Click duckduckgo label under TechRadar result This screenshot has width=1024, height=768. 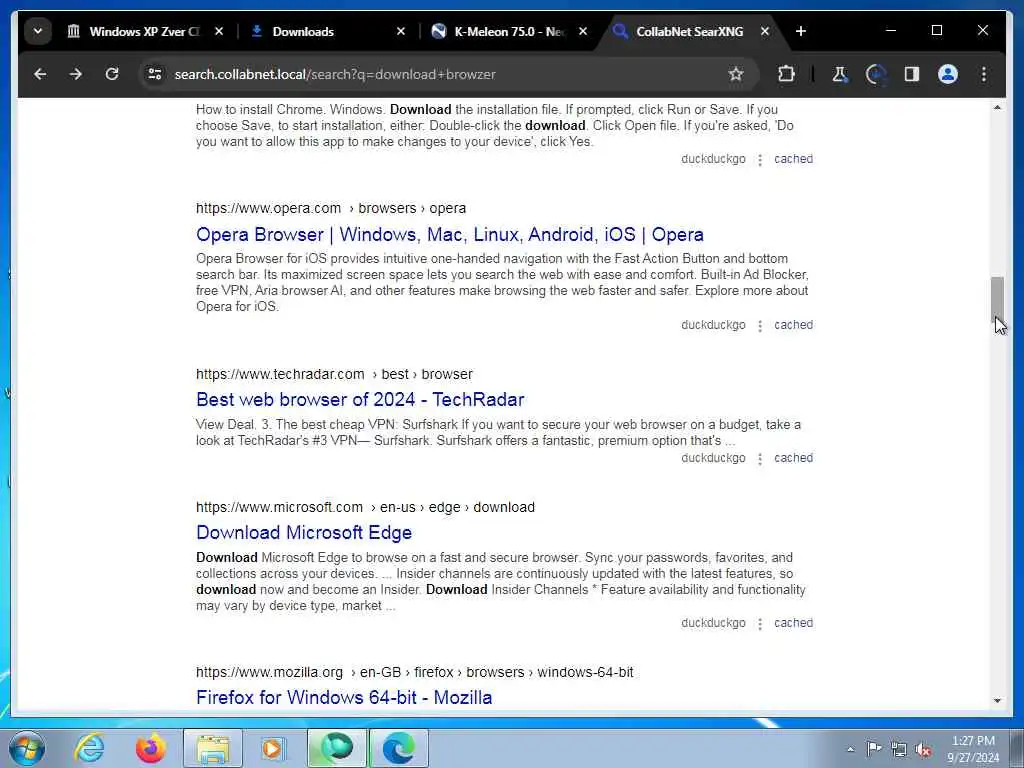pyautogui.click(x=713, y=458)
